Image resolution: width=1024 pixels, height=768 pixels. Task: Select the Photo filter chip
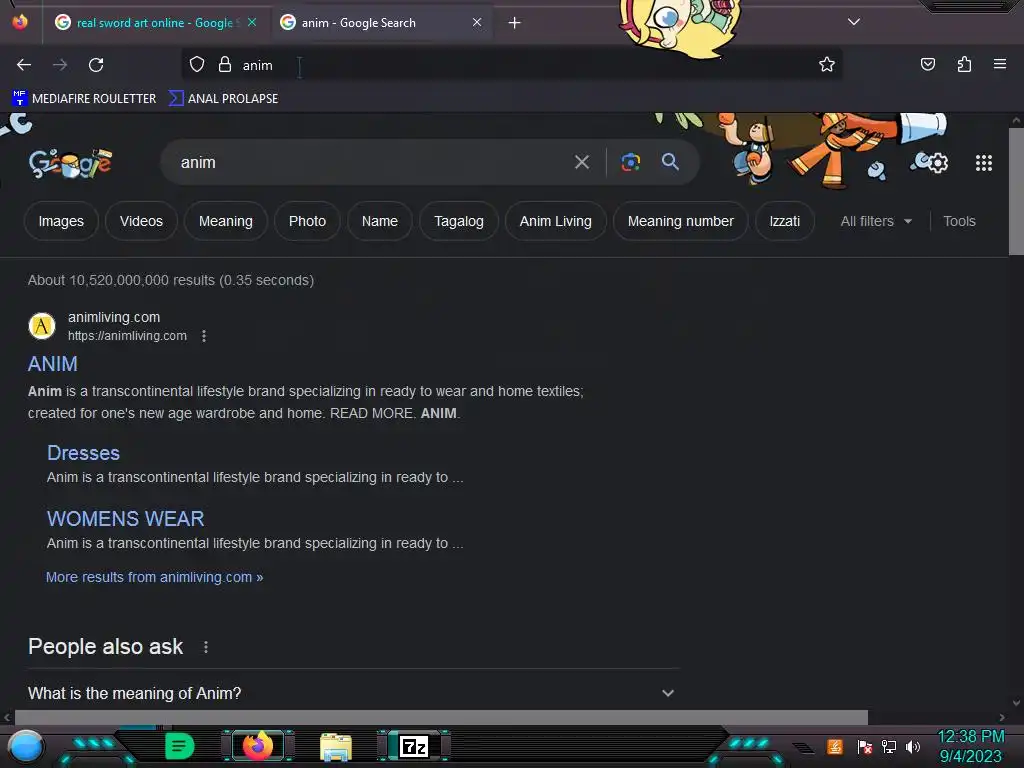pos(307,221)
